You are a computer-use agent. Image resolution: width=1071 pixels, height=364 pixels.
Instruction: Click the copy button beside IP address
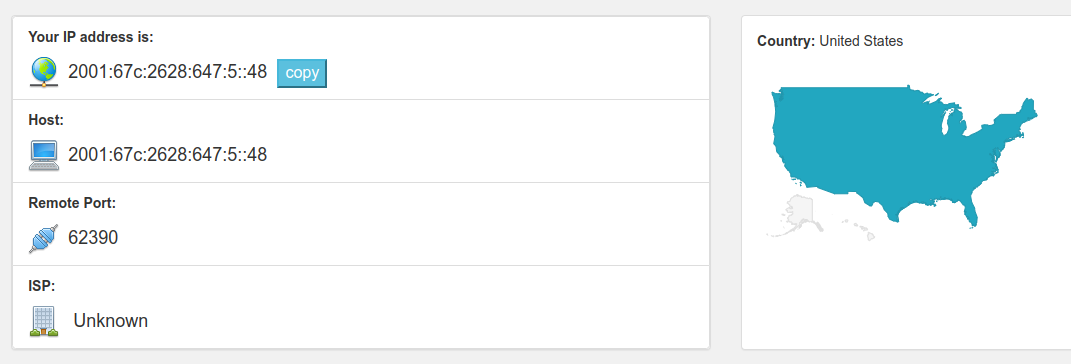302,73
